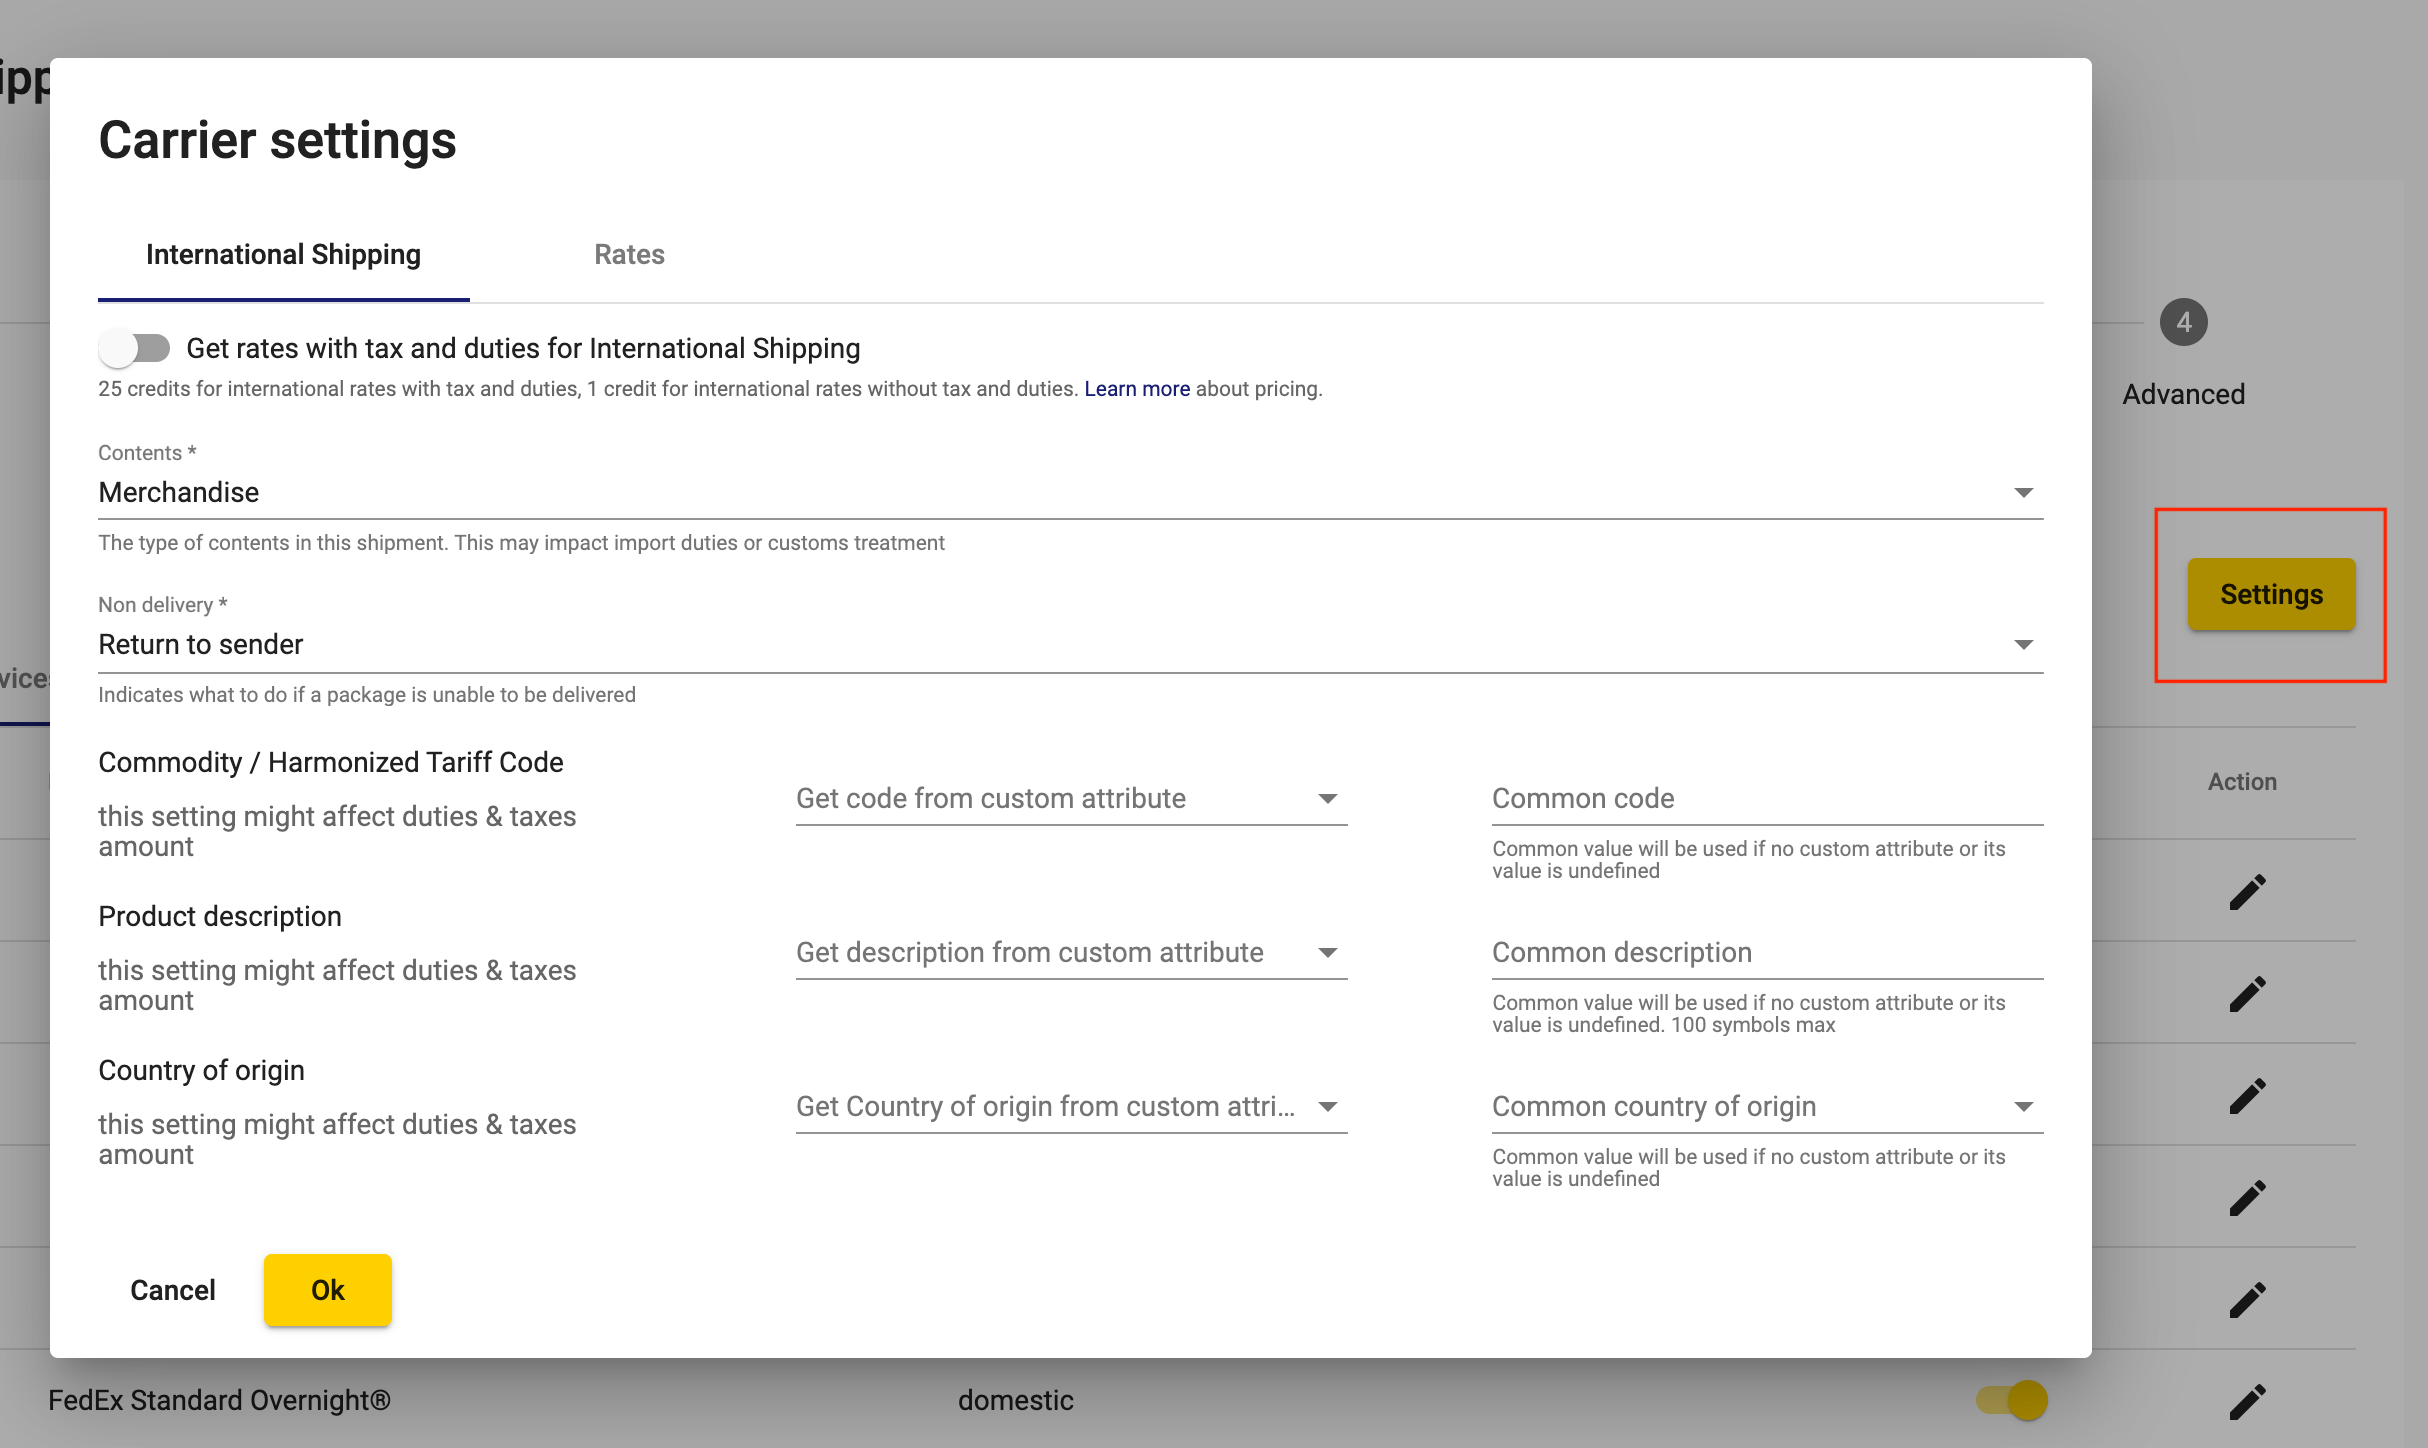2428x1448 pixels.
Task: Expand Get Country of origin custom attribute dropdown
Action: 1071,1106
